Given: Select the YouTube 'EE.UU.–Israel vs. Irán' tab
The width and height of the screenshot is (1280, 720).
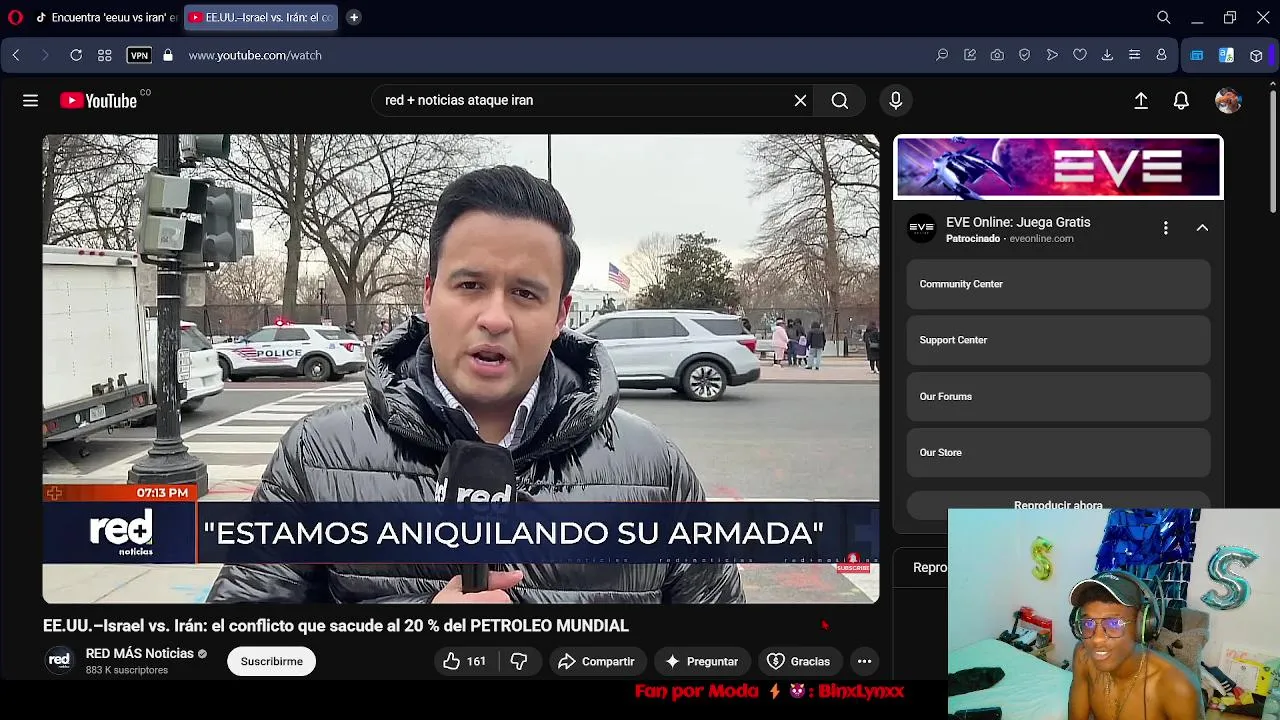Looking at the screenshot, I should (x=260, y=17).
